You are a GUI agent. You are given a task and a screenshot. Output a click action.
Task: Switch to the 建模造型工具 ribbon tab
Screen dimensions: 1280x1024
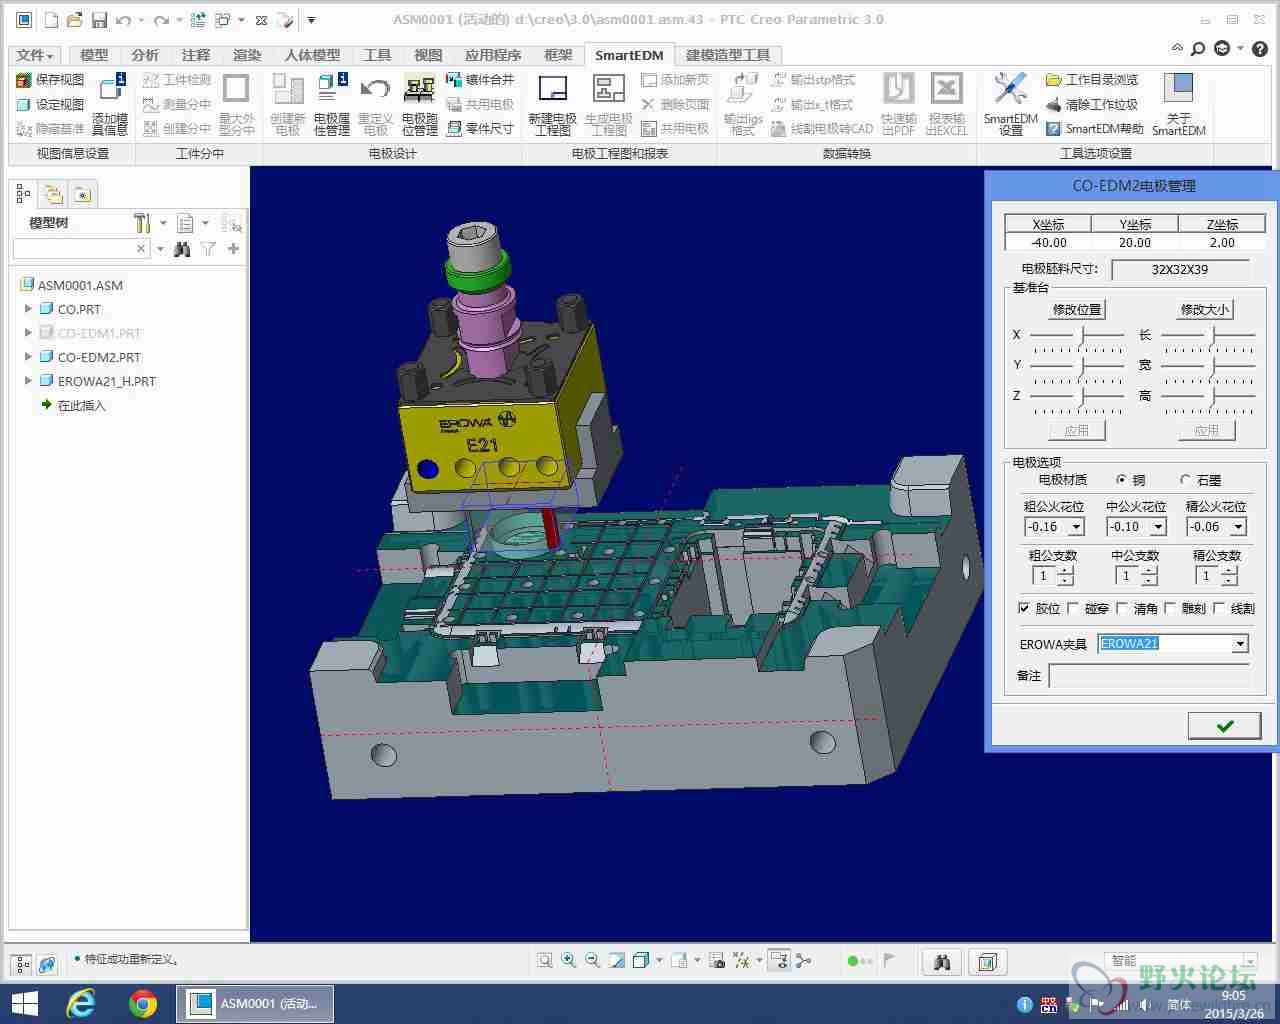[728, 55]
